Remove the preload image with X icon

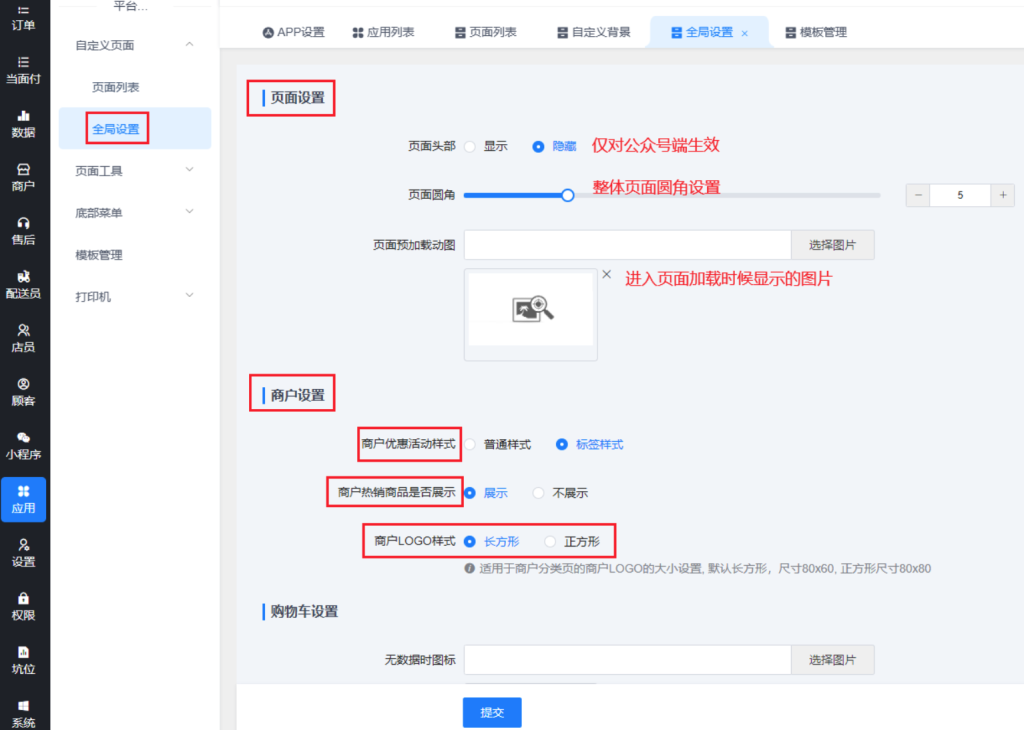[x=606, y=274]
